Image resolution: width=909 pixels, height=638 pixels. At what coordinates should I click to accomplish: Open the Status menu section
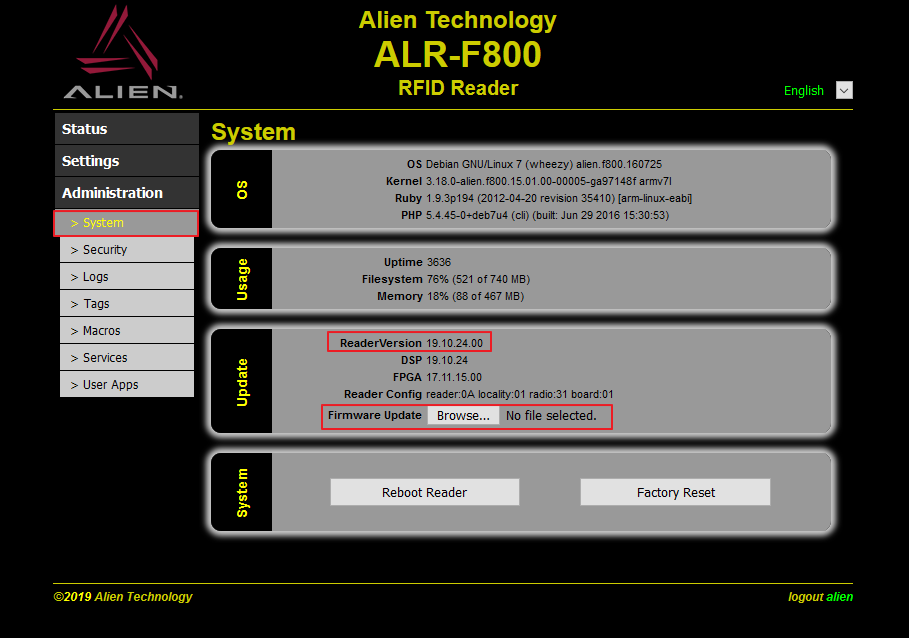tap(127, 129)
